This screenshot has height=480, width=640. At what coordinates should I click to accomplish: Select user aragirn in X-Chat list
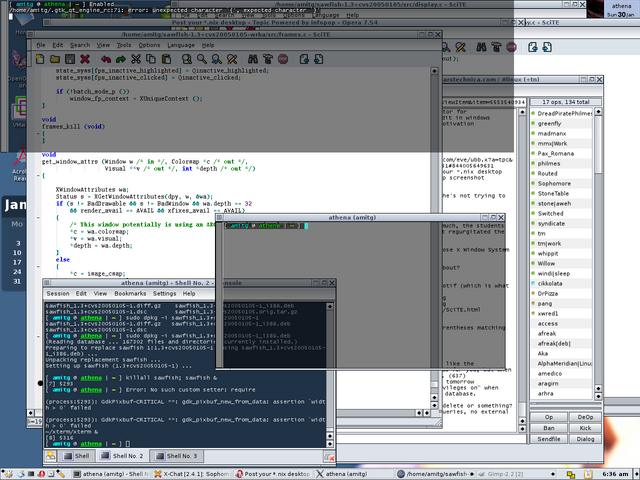tap(561, 384)
